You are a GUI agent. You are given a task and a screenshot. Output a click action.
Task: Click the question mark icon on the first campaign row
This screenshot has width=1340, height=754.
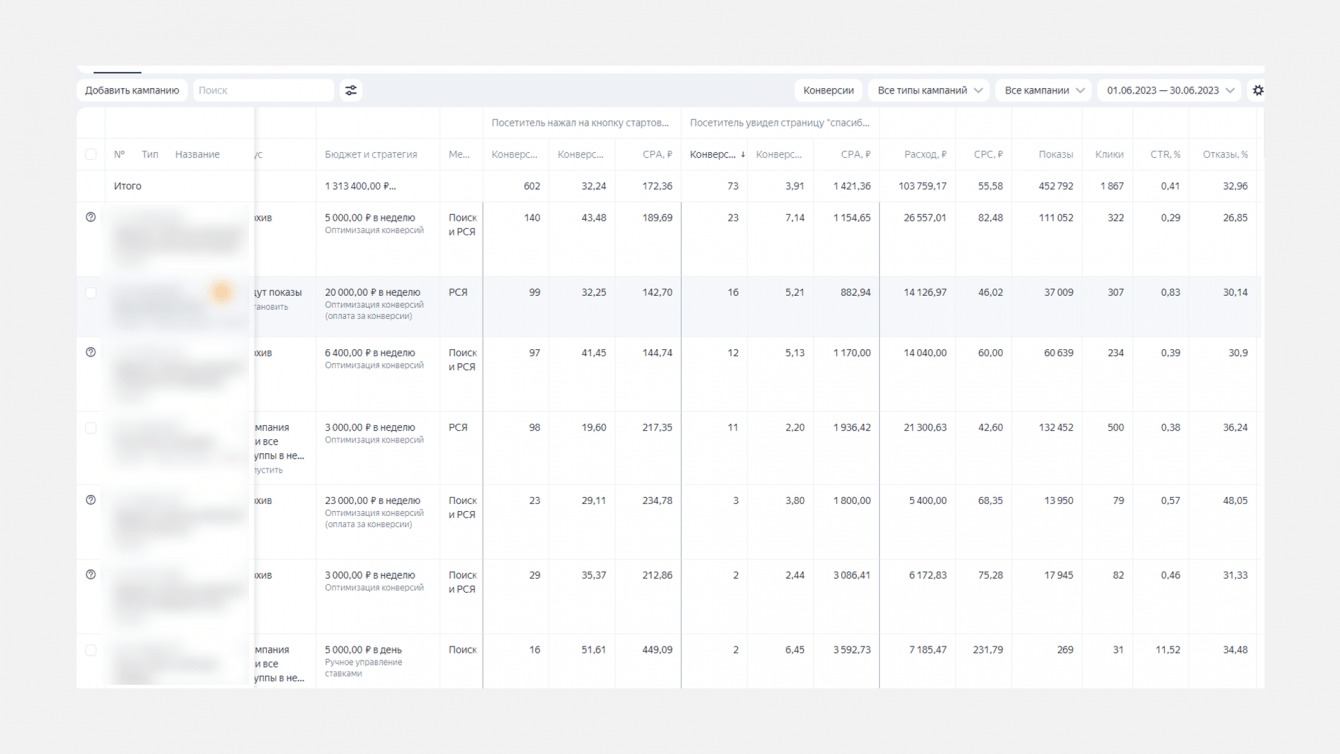[x=91, y=218]
